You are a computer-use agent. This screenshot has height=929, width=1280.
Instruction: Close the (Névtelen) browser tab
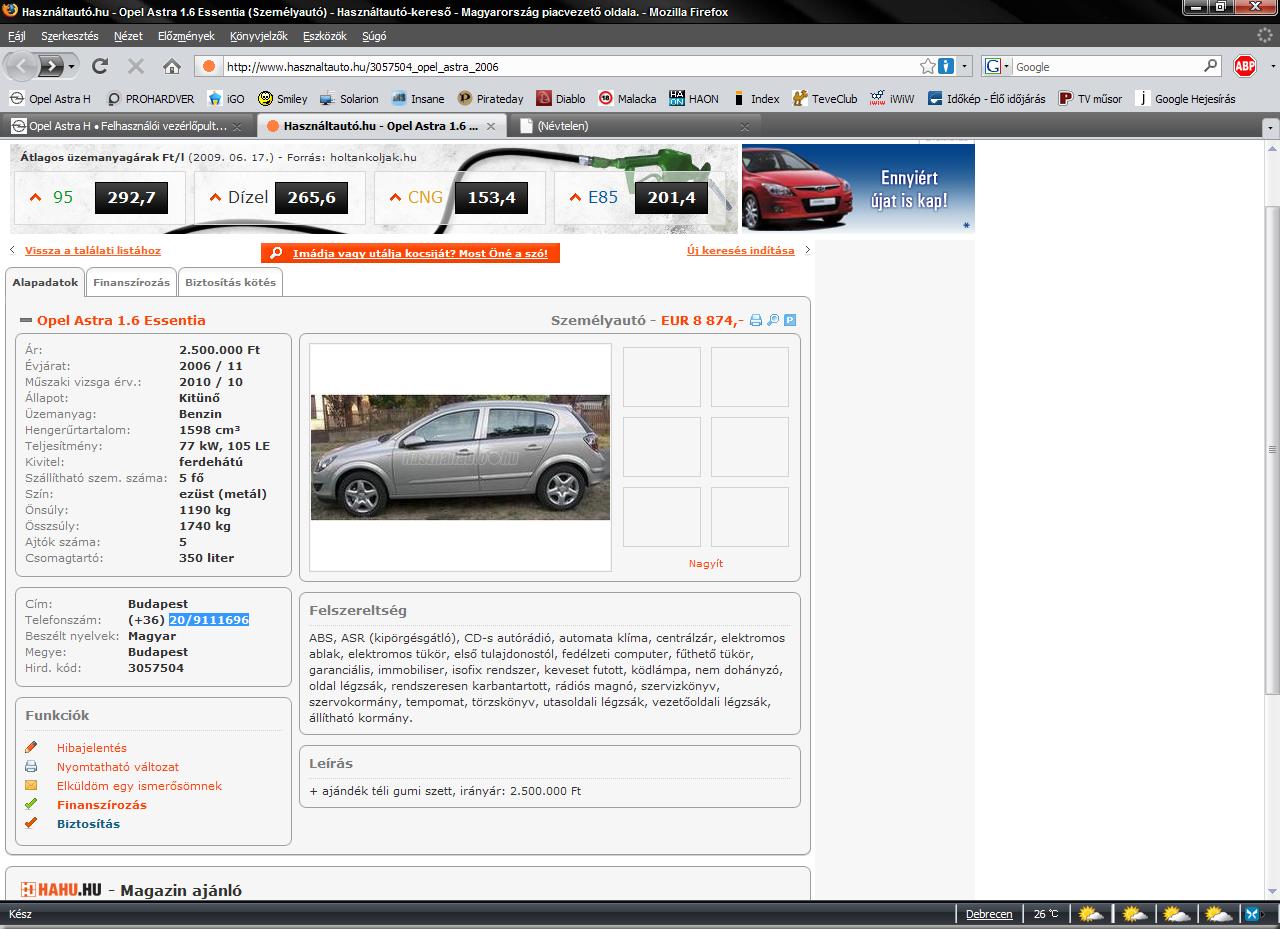744,127
